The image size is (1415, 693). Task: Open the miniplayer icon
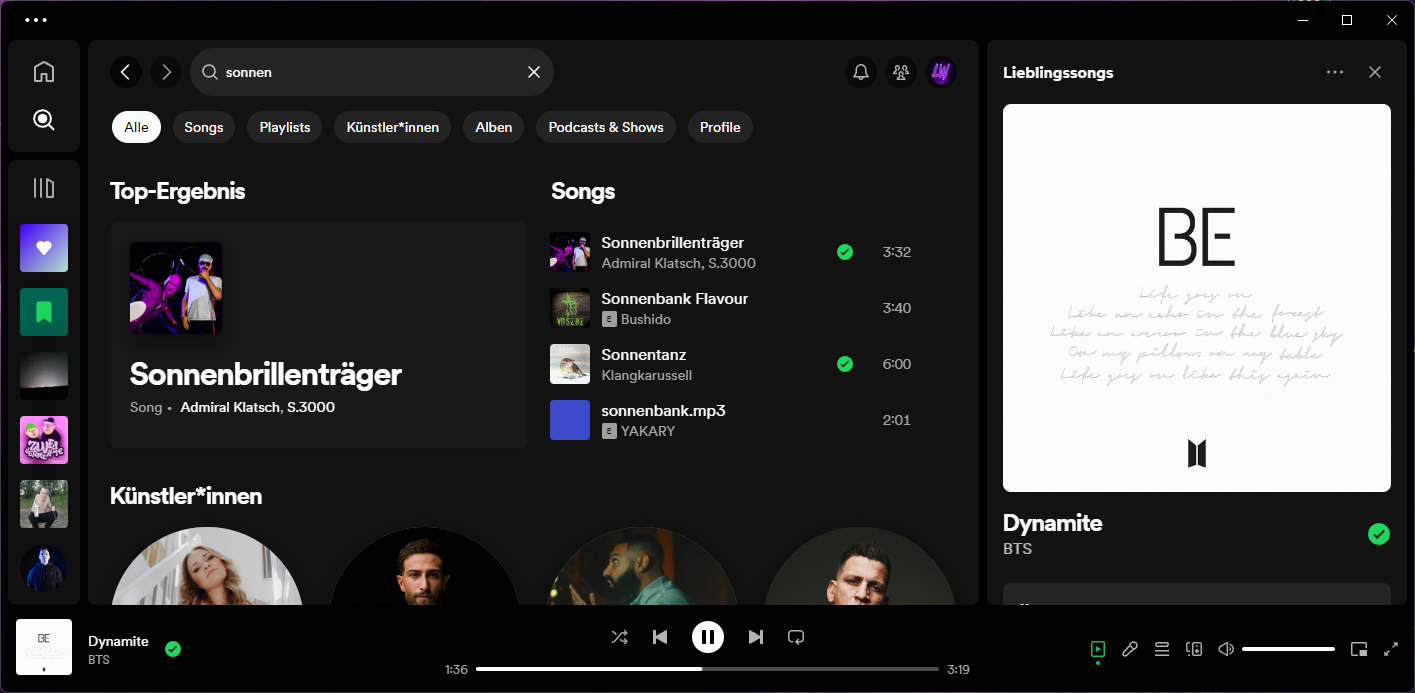(1358, 649)
